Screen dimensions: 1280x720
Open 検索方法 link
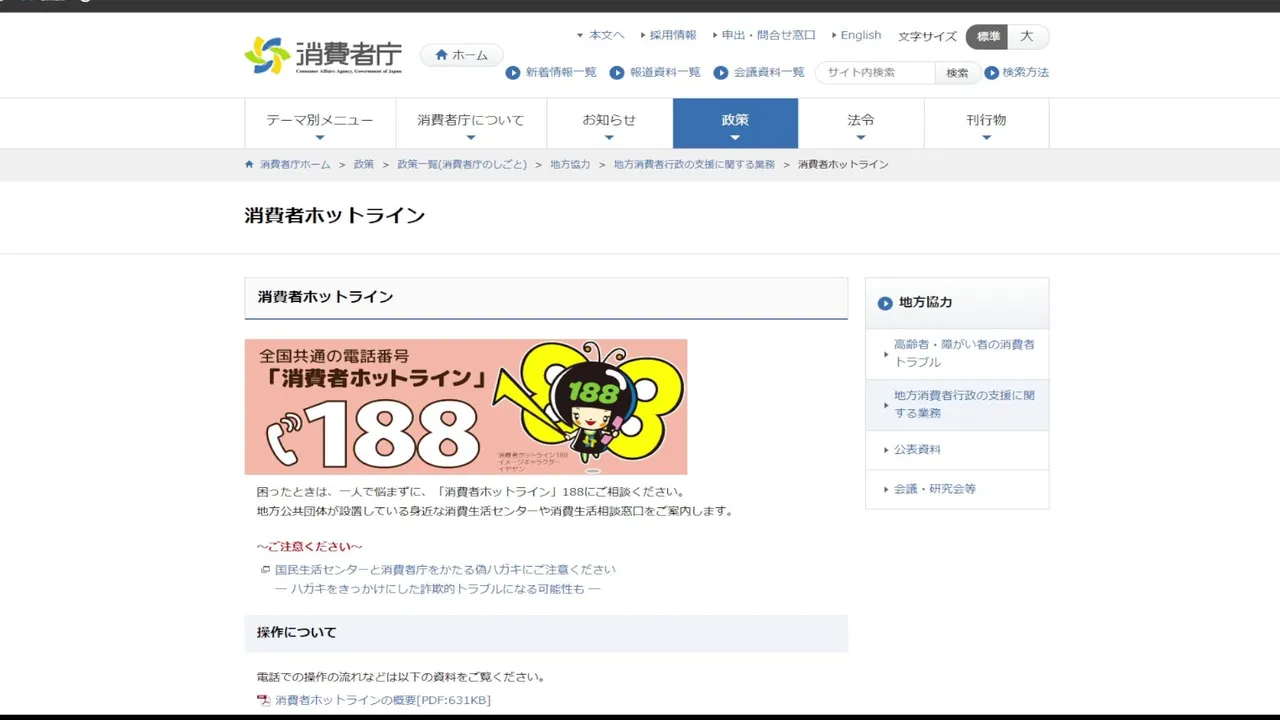click(1026, 73)
